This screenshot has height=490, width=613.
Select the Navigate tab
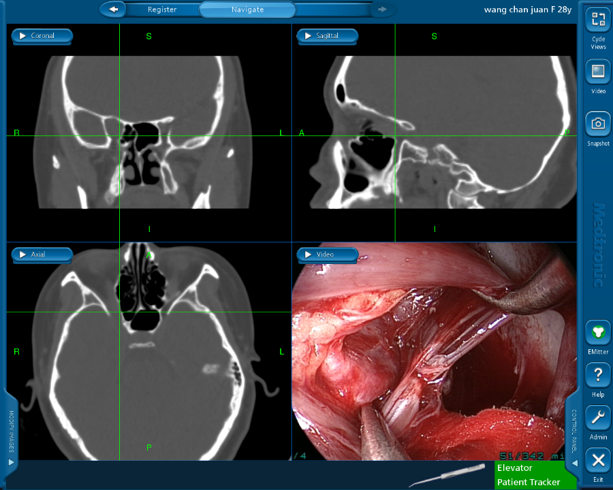(x=248, y=9)
